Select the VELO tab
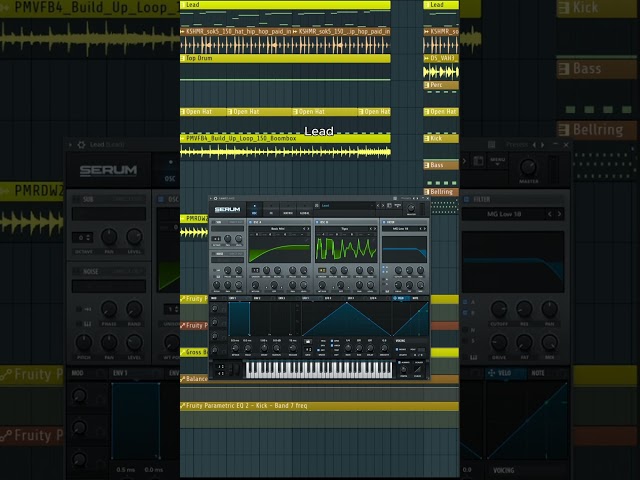Viewport: 640px width, 480px height. [x=401, y=298]
